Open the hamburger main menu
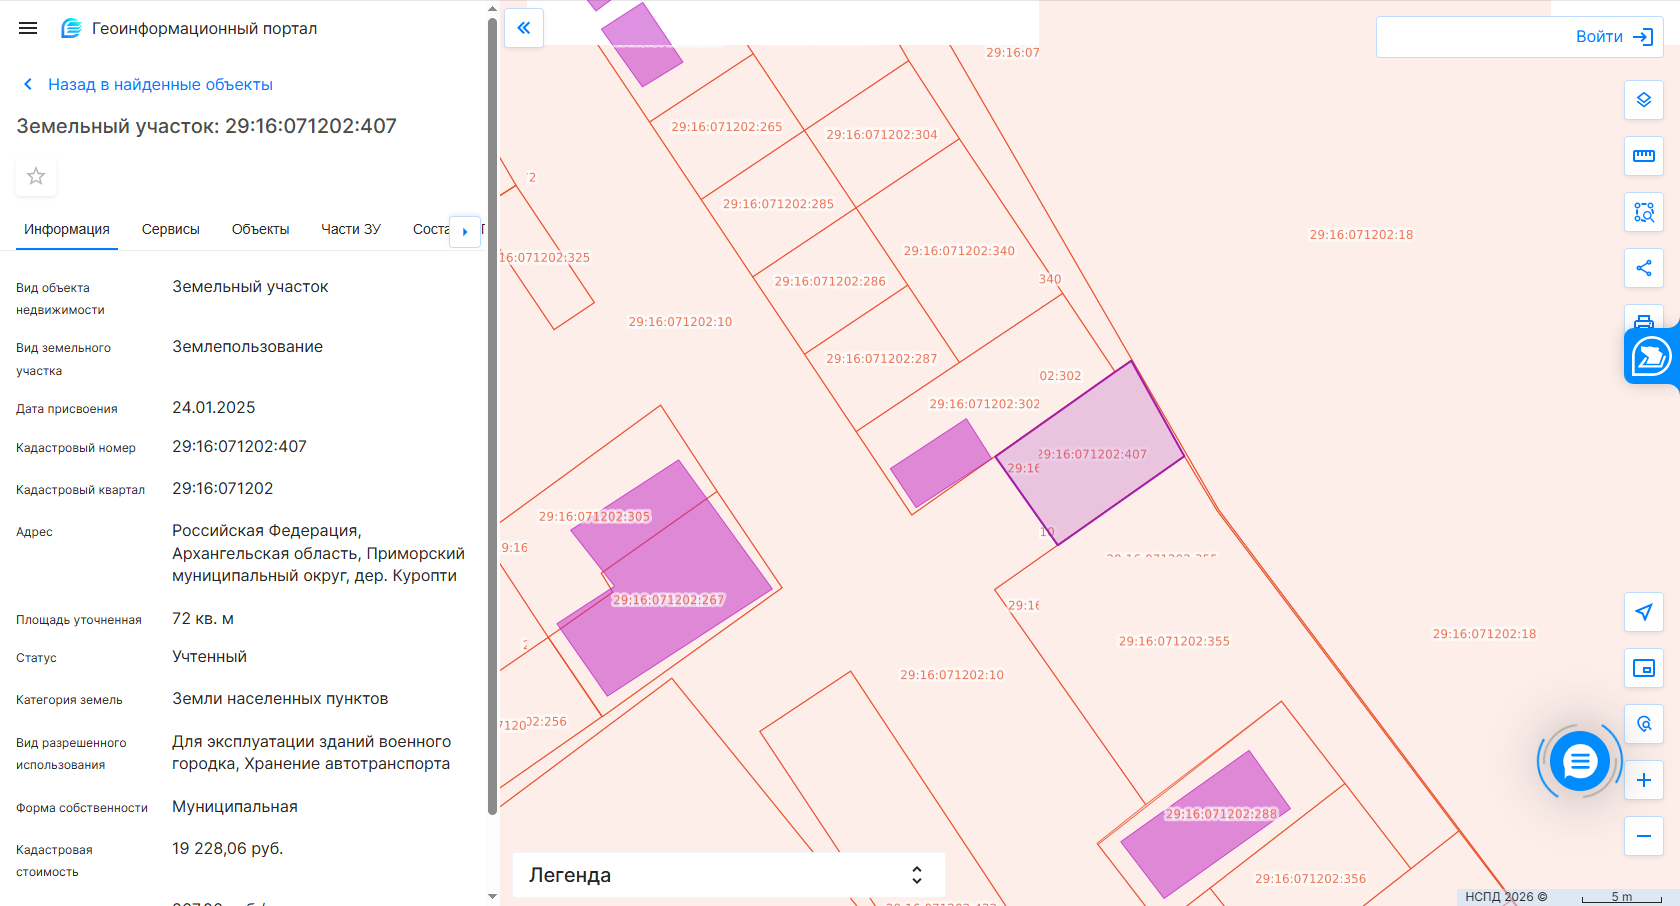The image size is (1680, 906). pos(28,28)
